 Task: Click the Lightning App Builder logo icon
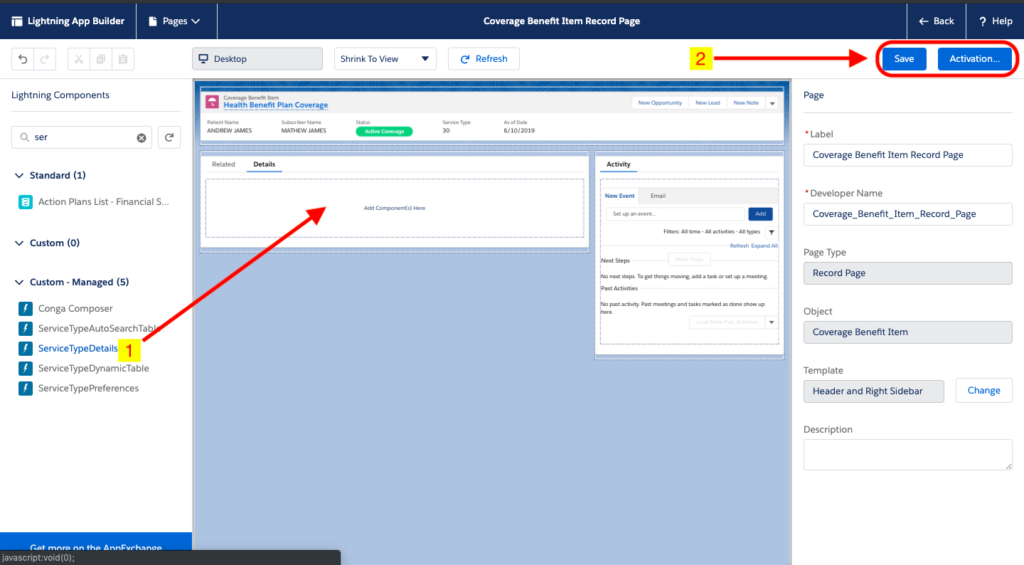[x=17, y=21]
